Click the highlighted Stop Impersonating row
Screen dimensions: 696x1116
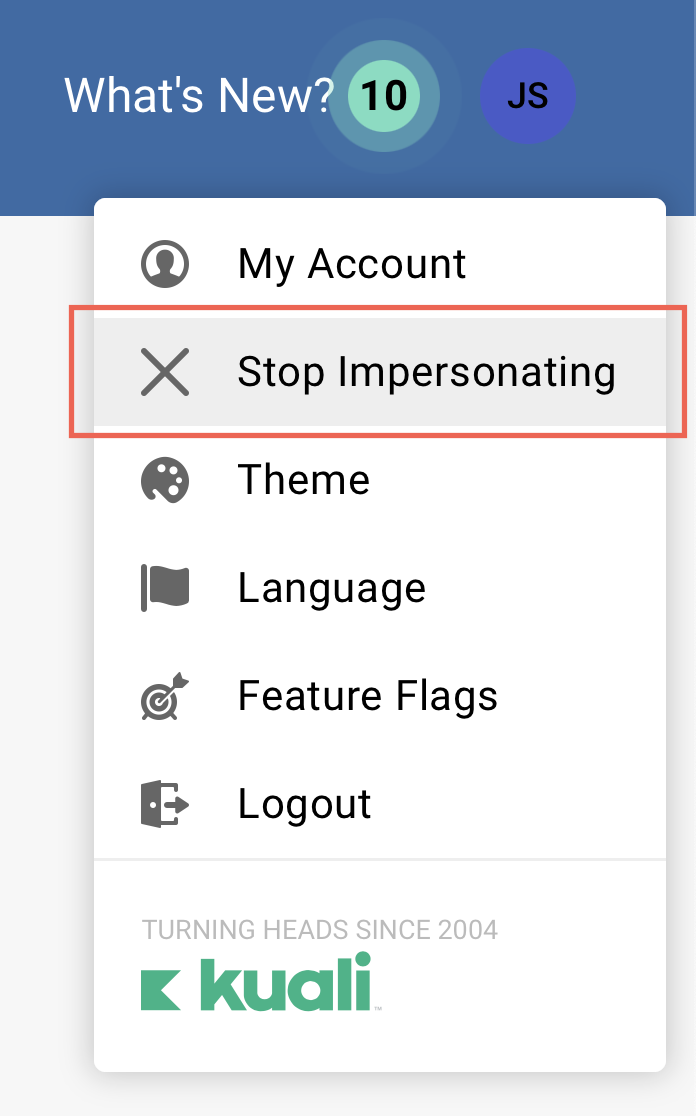(380, 371)
